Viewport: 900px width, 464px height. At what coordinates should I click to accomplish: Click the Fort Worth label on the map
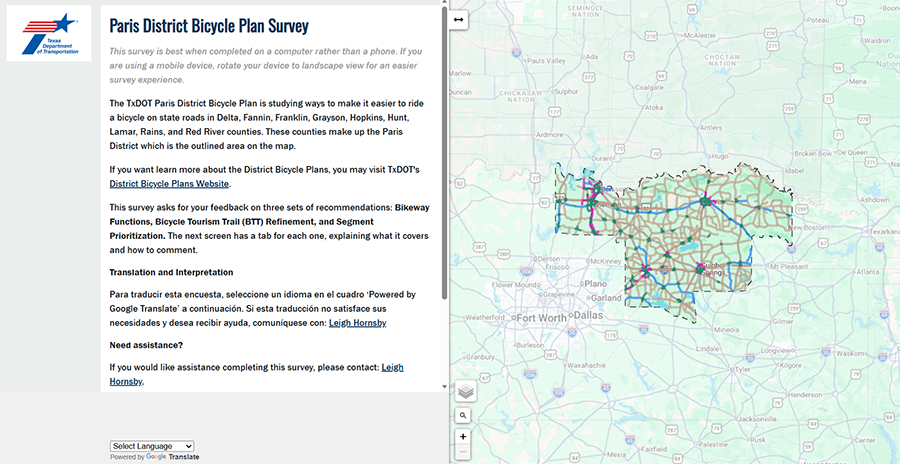pyautogui.click(x=542, y=318)
